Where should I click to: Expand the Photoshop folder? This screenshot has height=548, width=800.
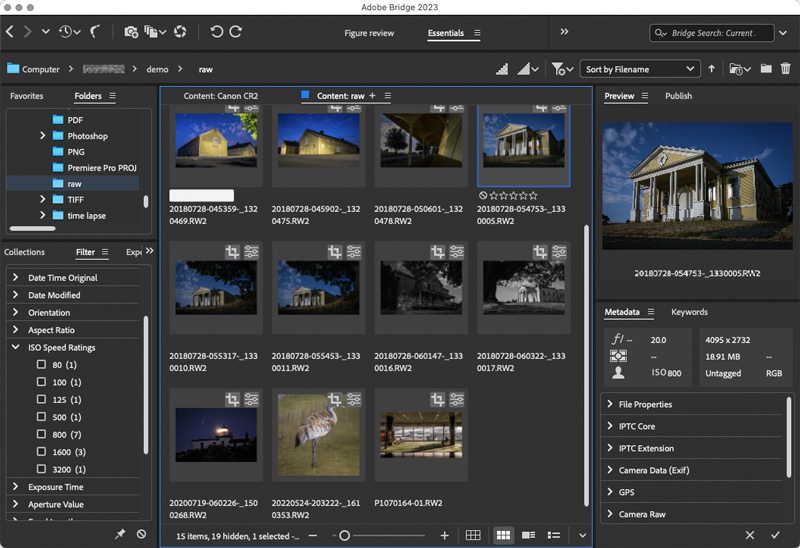coord(42,136)
